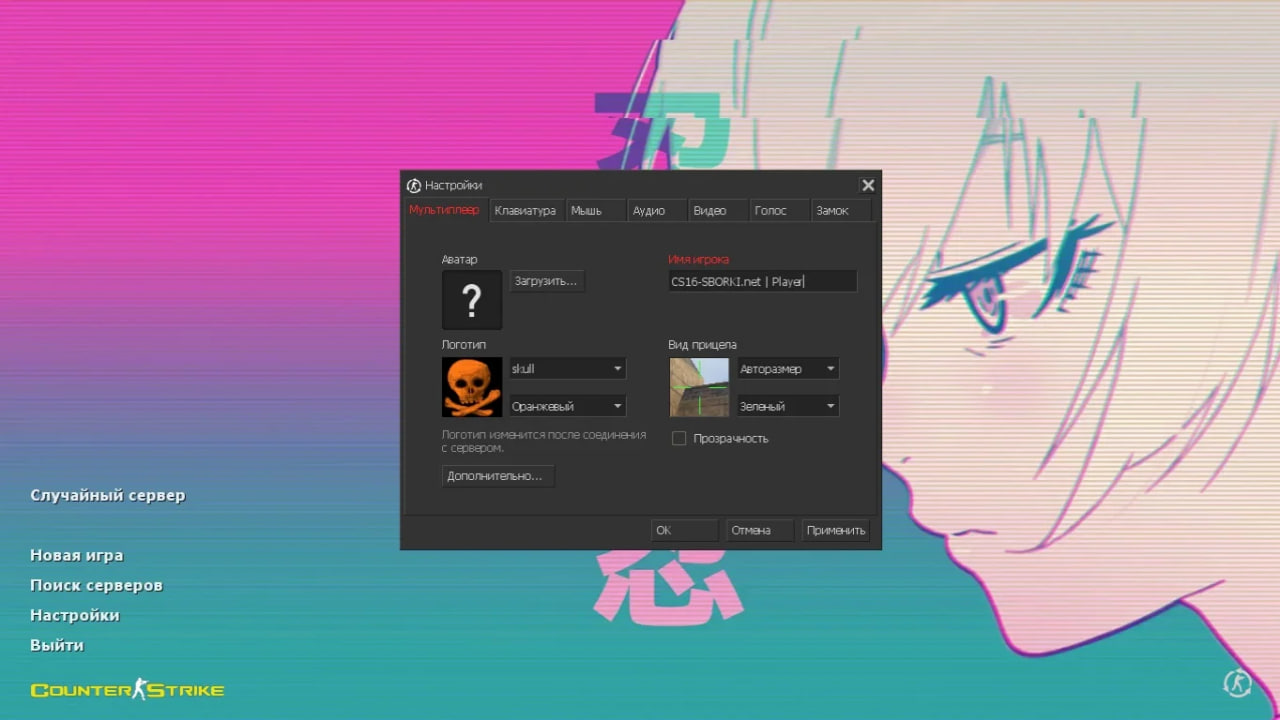This screenshot has width=1280, height=720.
Task: Click the crosshair preview thumbnail
Action: (699, 387)
